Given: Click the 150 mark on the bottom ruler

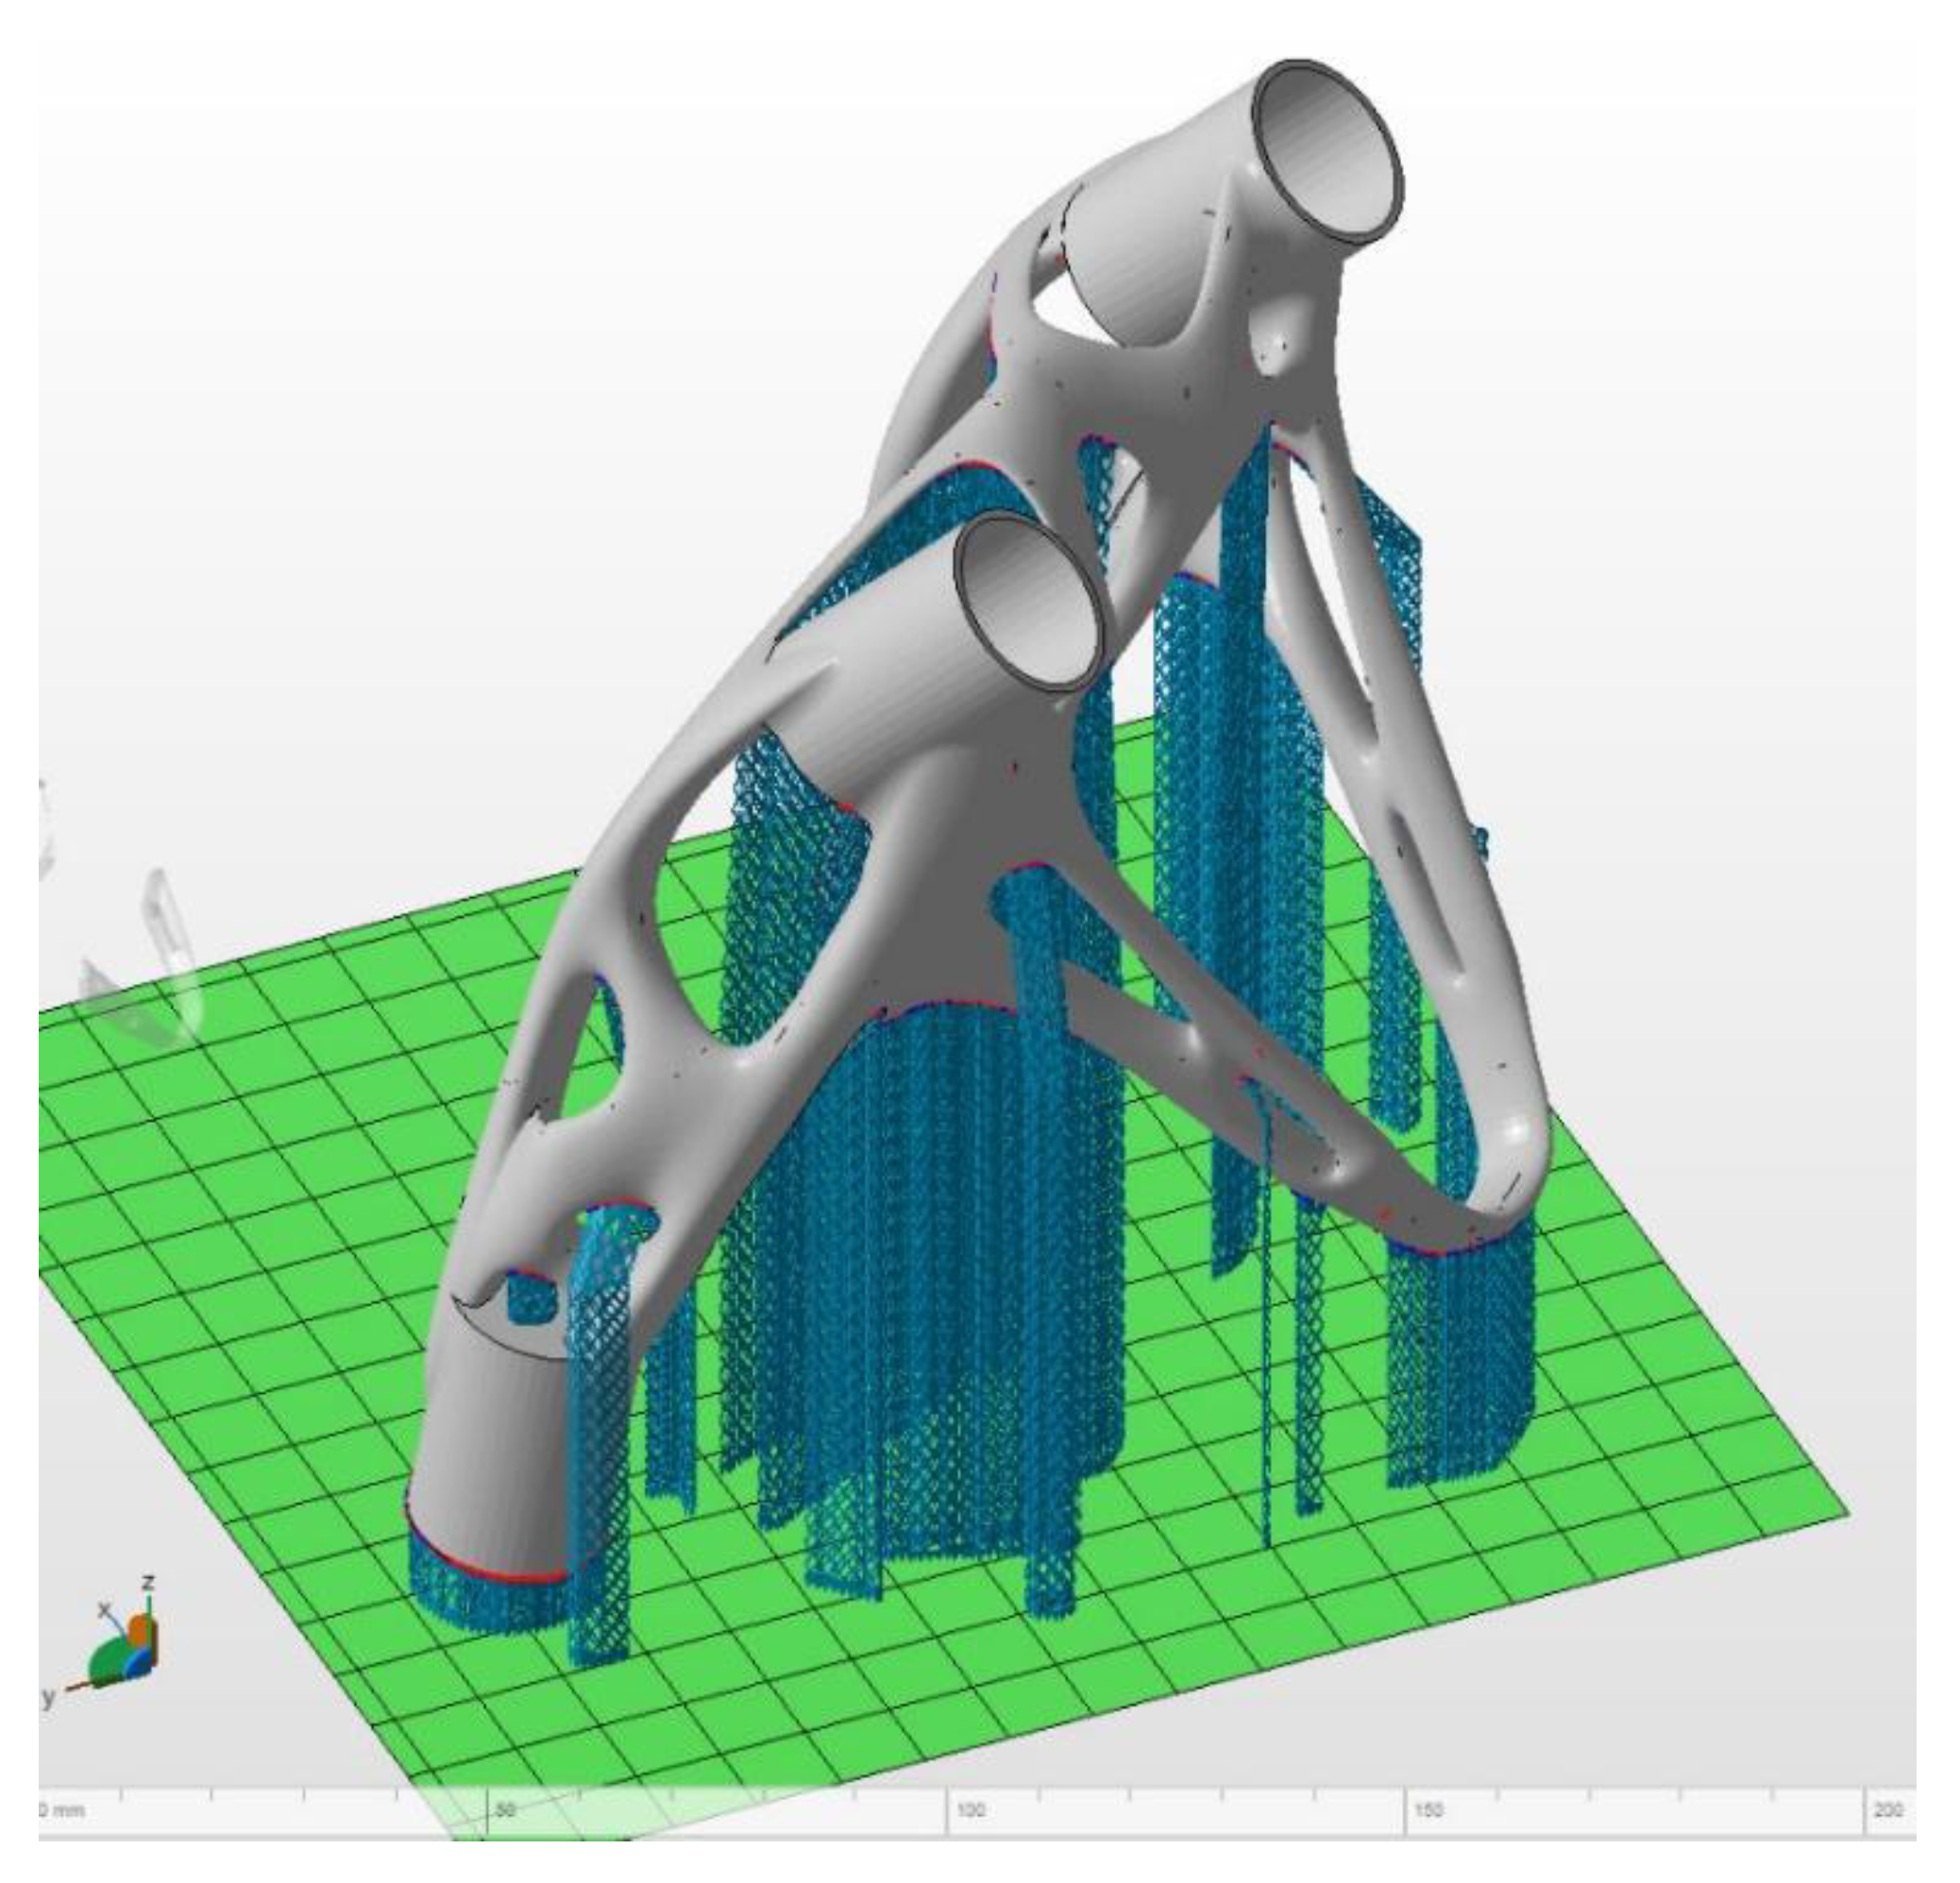Looking at the screenshot, I should click(x=1428, y=1810).
